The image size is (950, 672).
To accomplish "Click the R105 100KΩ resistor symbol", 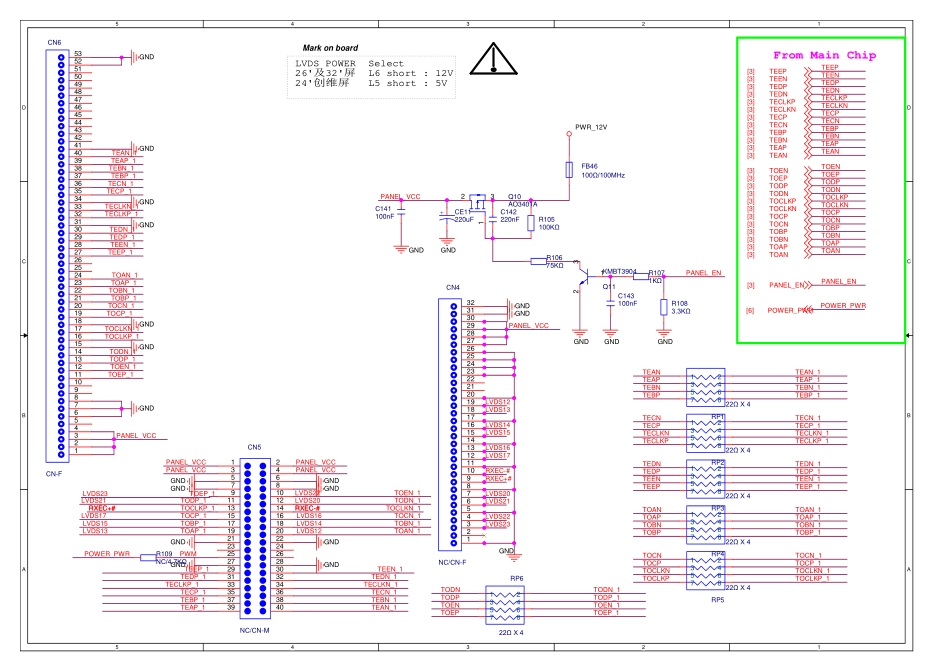I will (530, 221).
